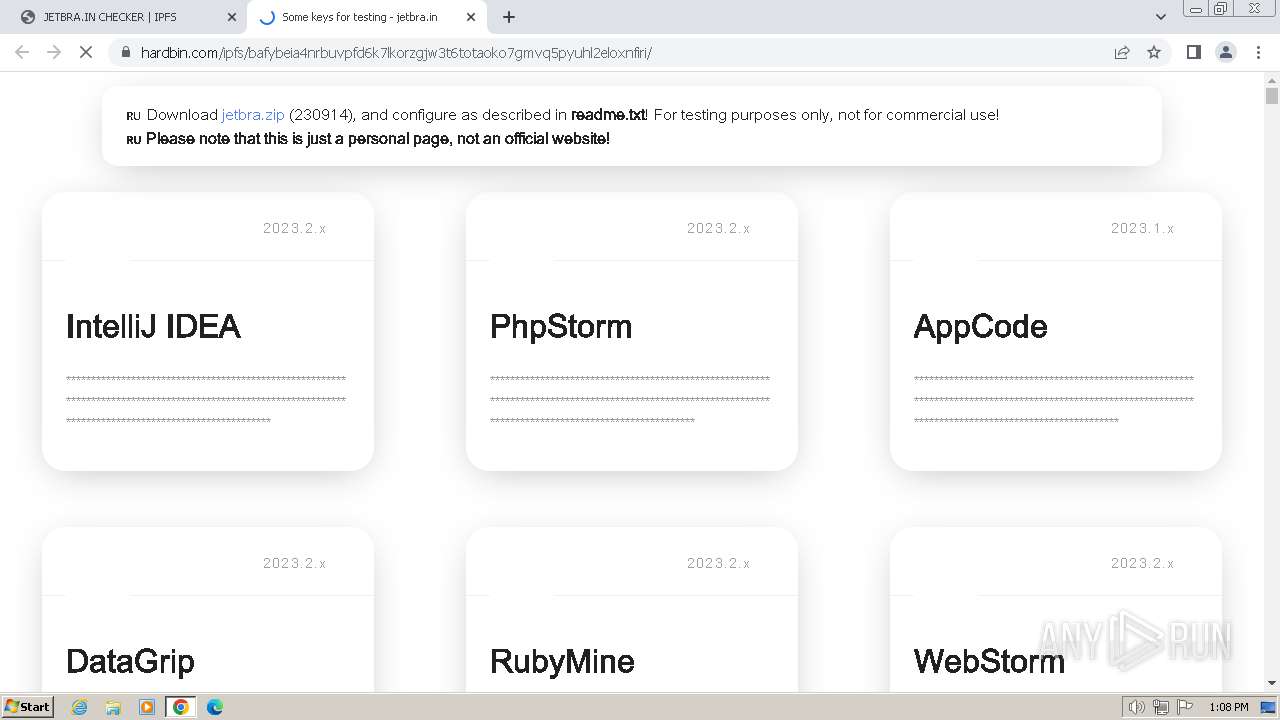Copy the PhpStorm masked key

point(630,400)
